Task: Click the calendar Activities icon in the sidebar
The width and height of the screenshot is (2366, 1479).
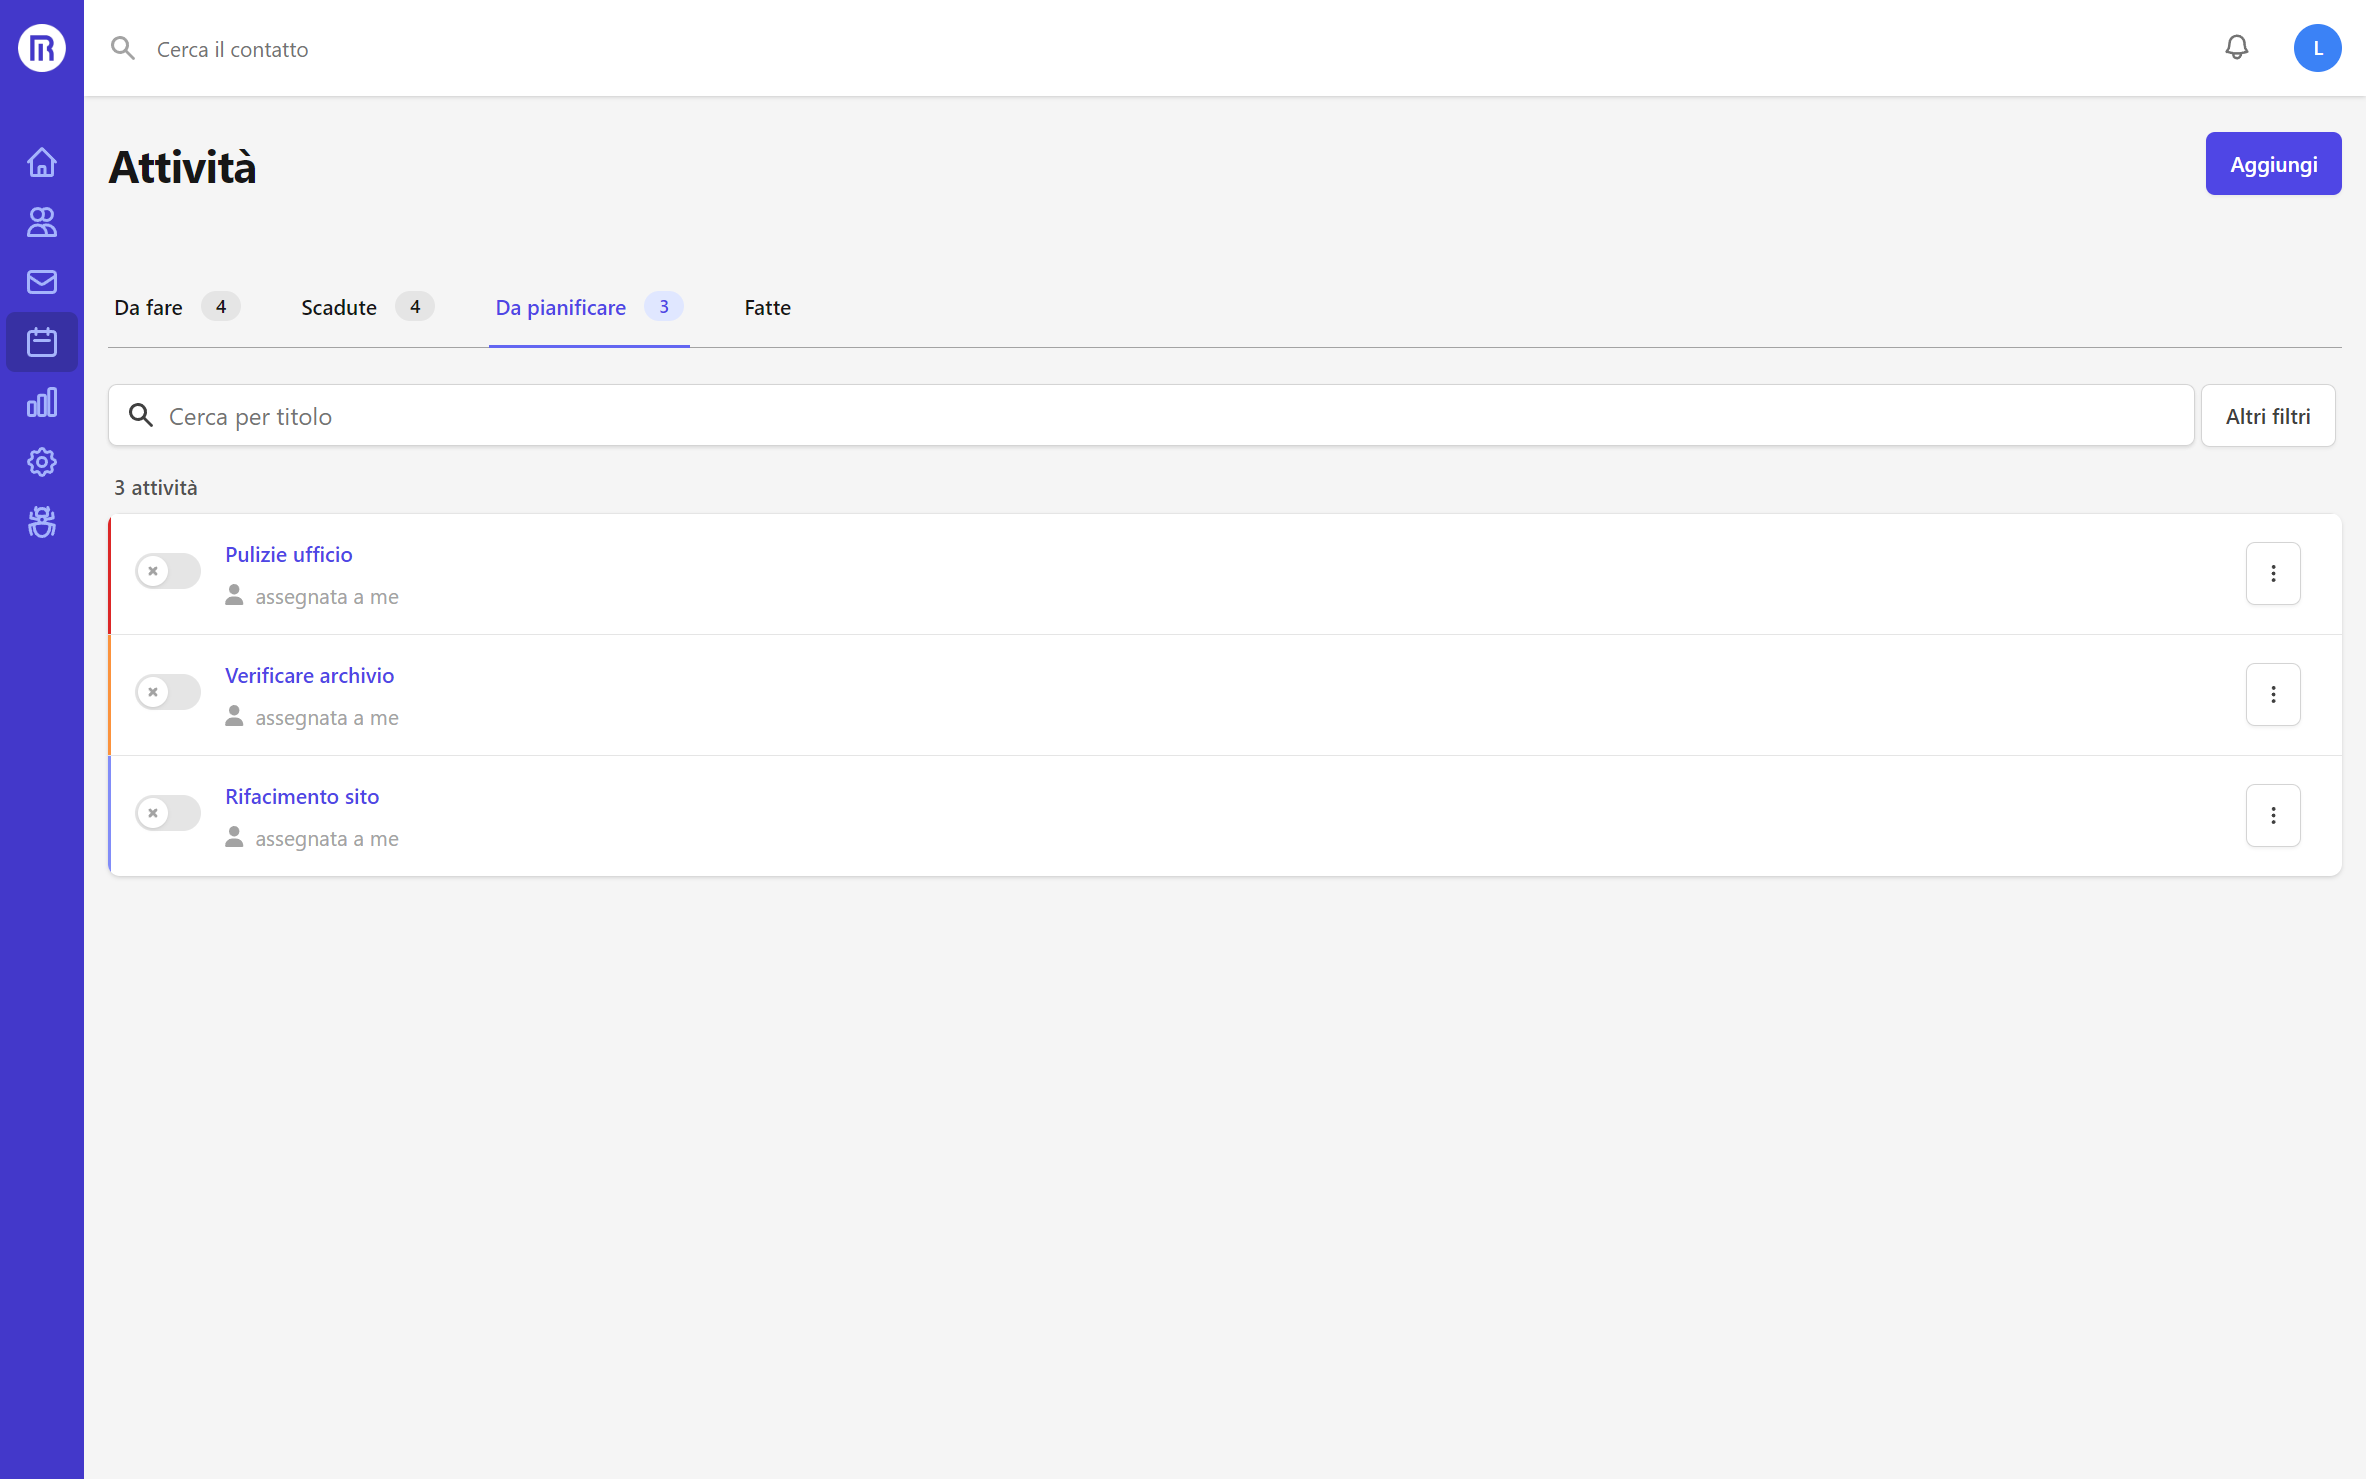Action: click(x=41, y=341)
